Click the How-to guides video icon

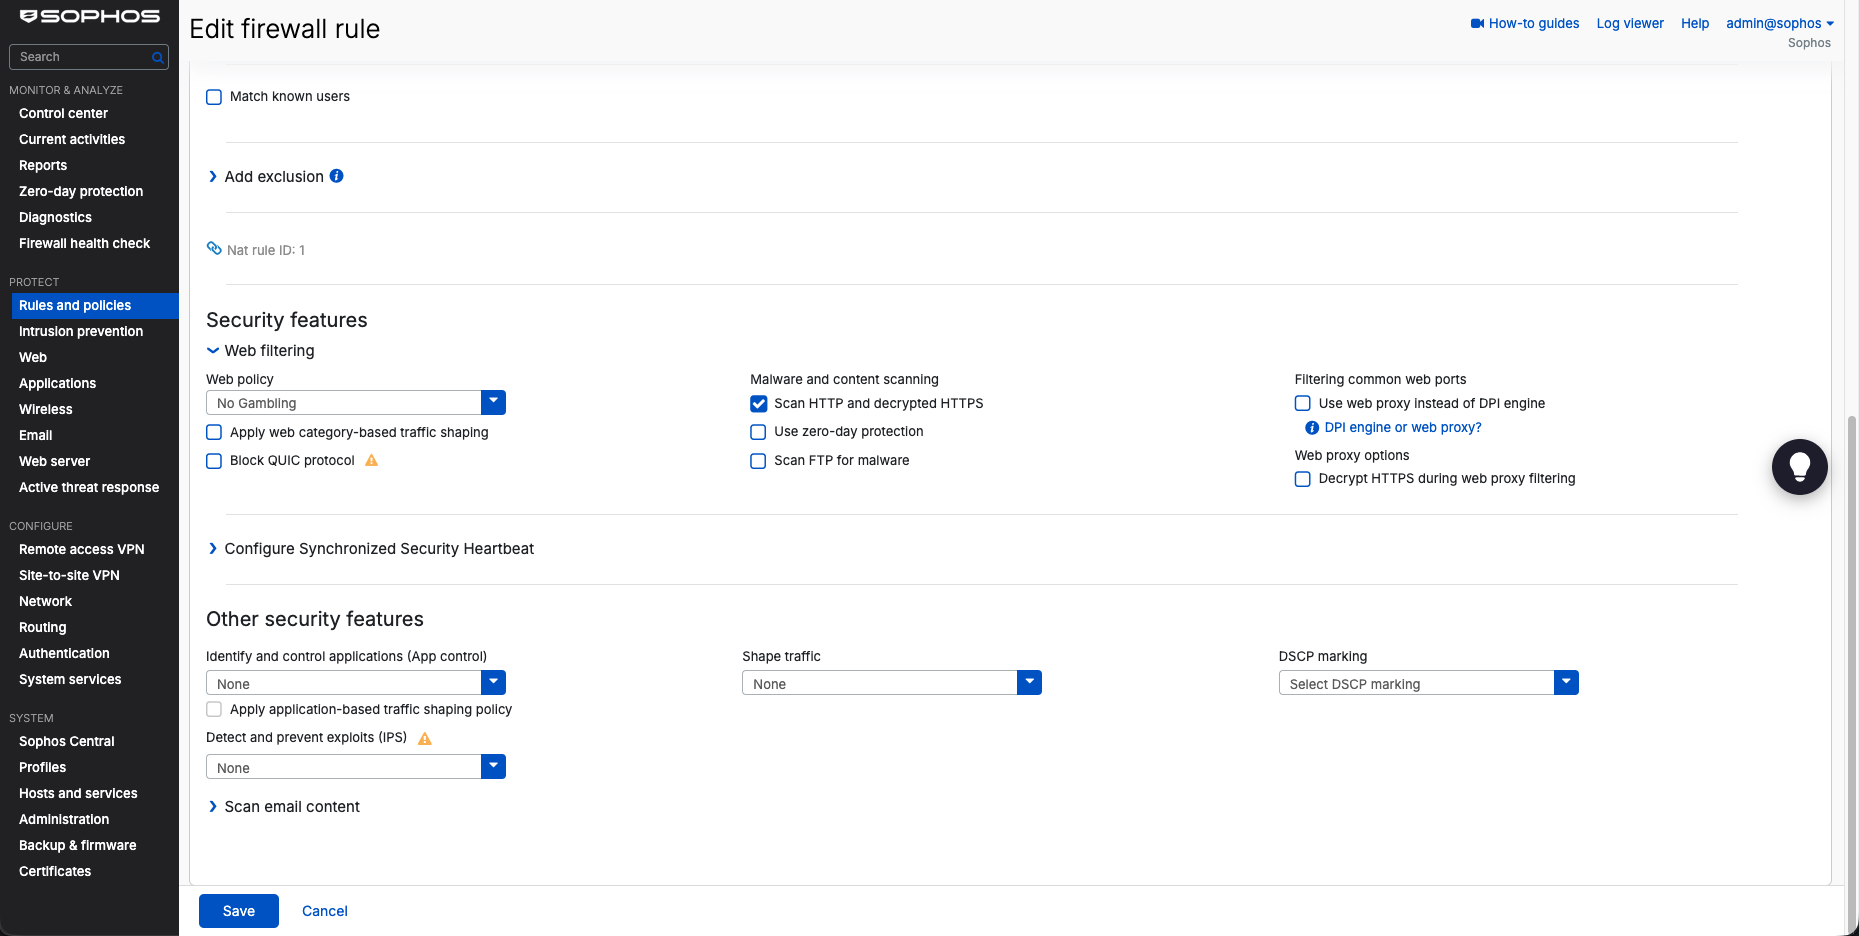pos(1477,23)
